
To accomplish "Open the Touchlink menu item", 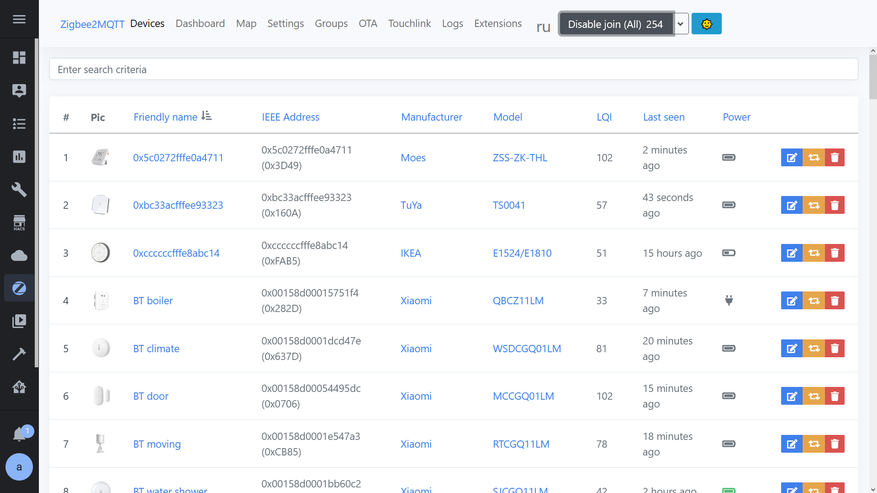I will pos(410,24).
